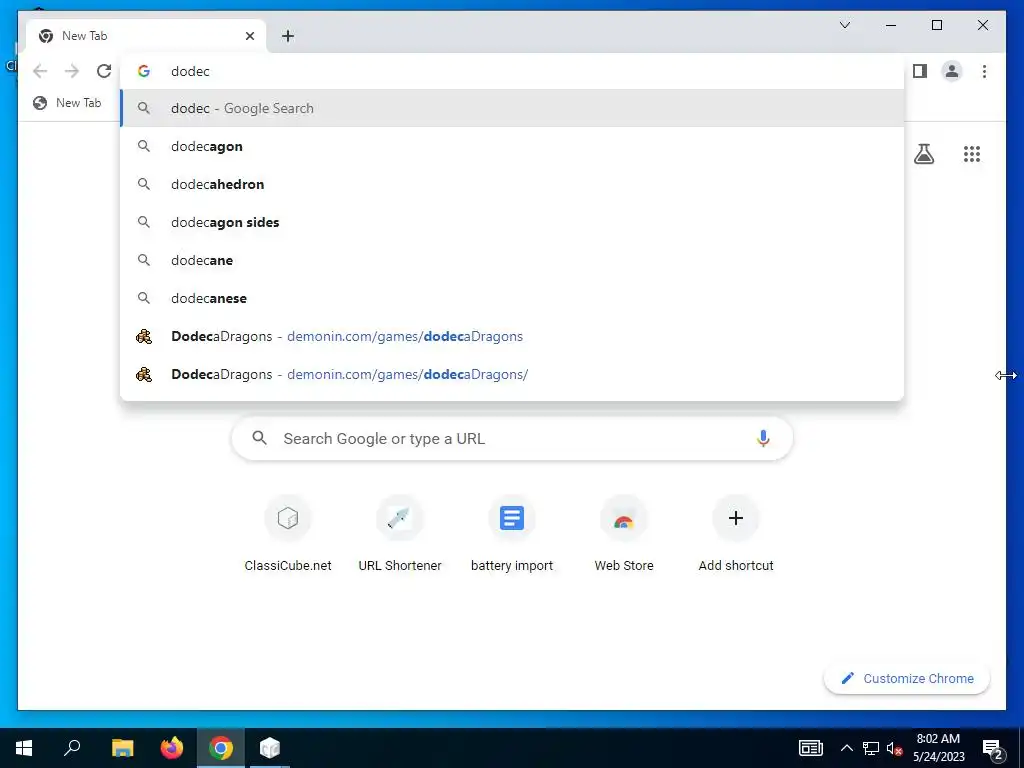Close the New Tab tab
The height and width of the screenshot is (768, 1024).
(249, 36)
